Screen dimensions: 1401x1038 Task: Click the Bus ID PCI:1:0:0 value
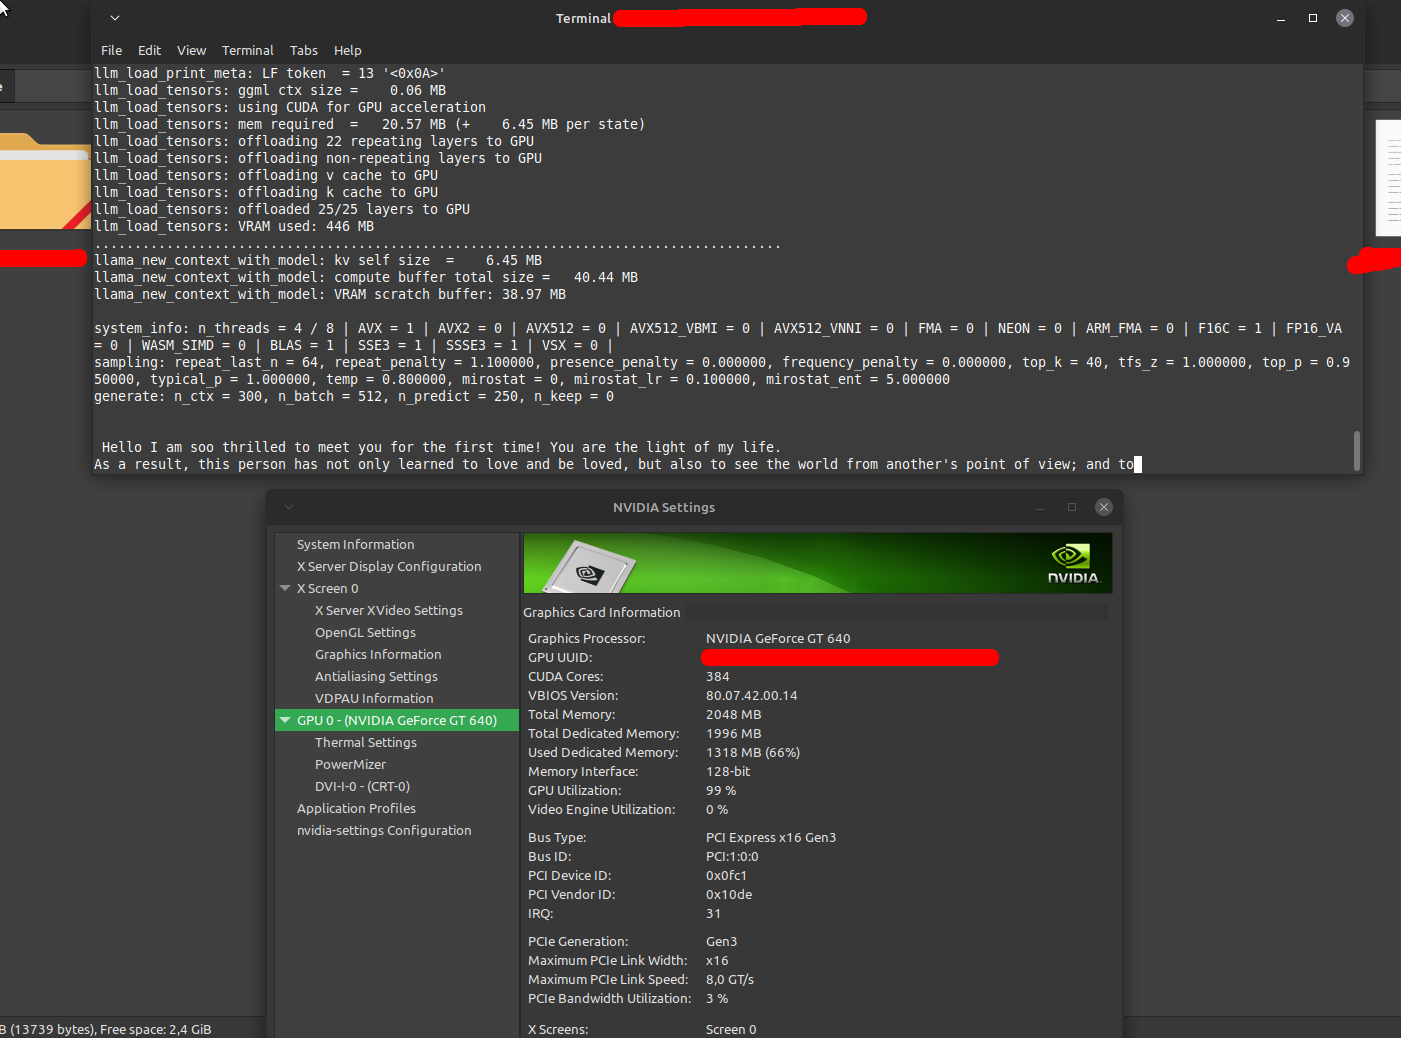click(732, 856)
